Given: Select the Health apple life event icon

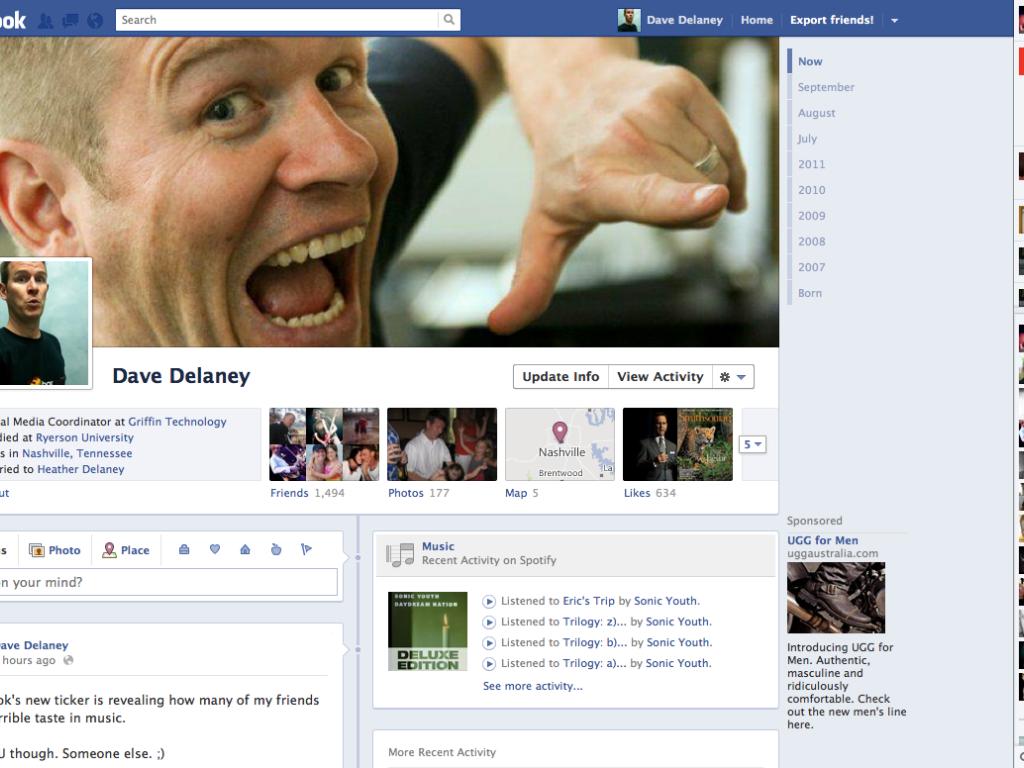Looking at the screenshot, I should click(x=276, y=549).
